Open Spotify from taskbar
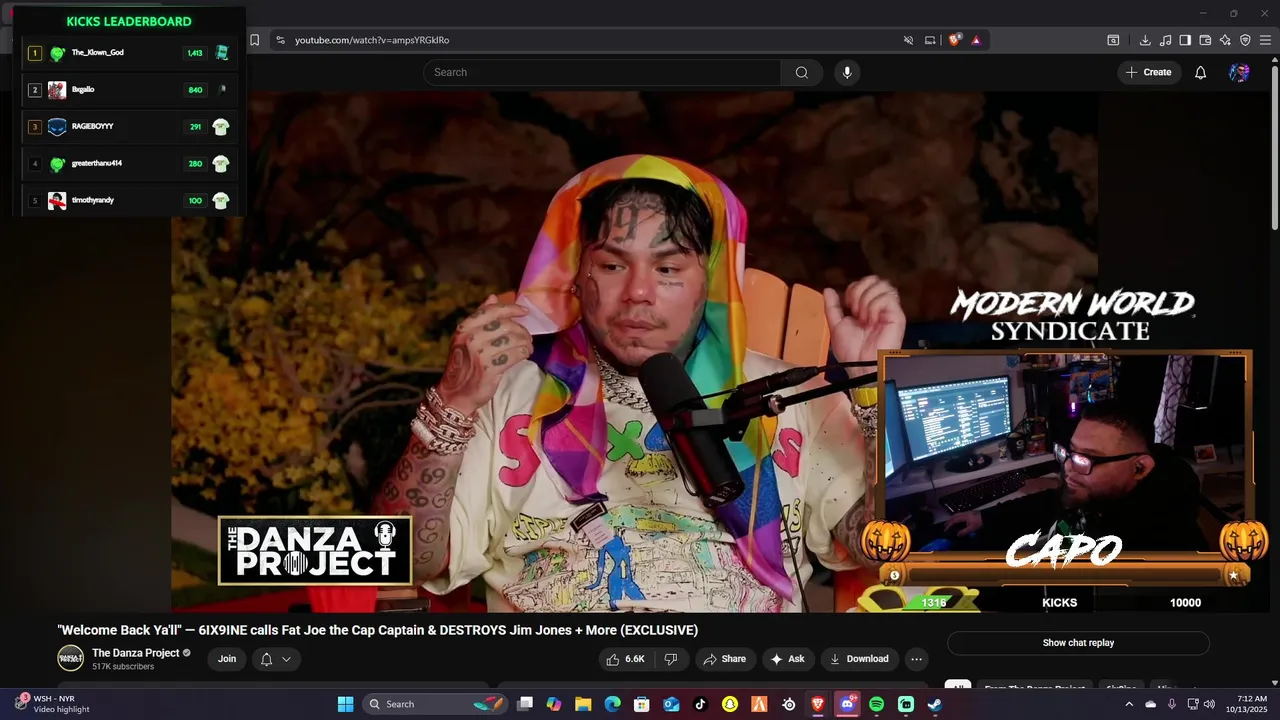 (876, 704)
